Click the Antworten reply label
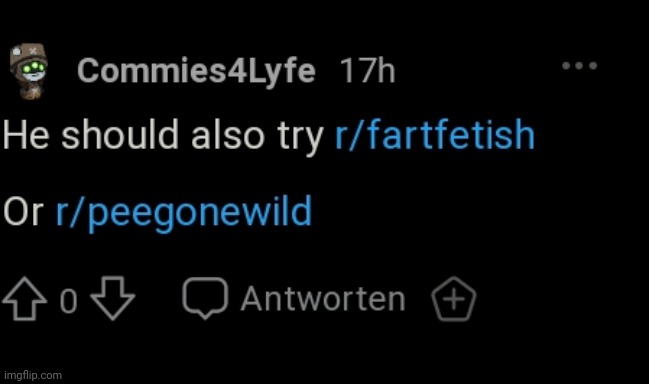The height and width of the screenshot is (384, 649). [x=323, y=299]
